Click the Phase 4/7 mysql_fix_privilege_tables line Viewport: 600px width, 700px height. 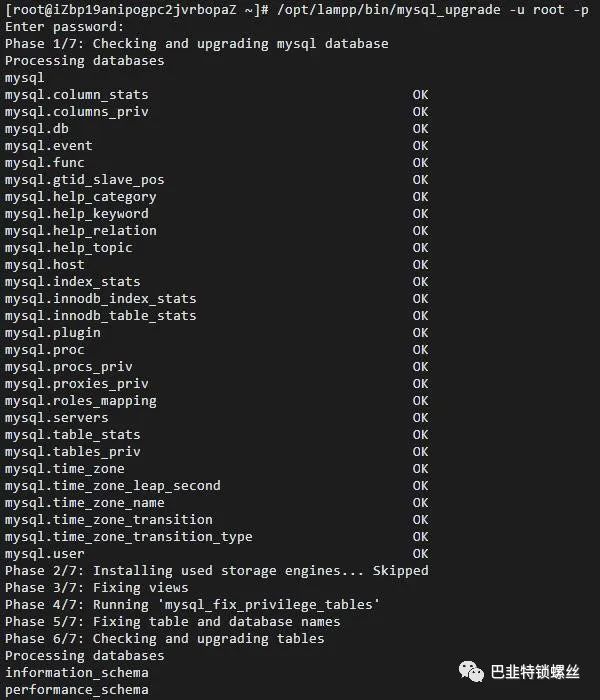pyautogui.click(x=192, y=604)
